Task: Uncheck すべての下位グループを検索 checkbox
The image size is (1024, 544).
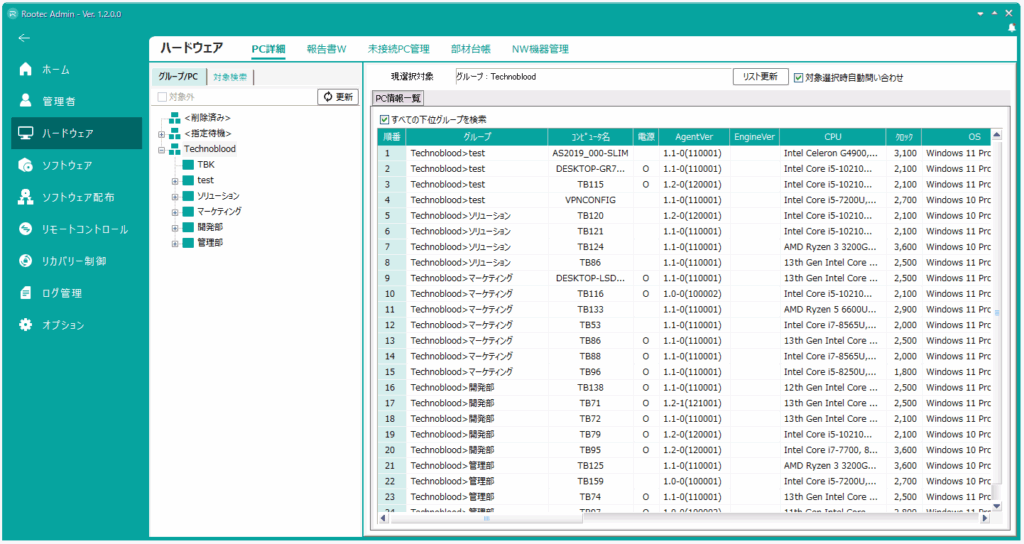Action: point(385,119)
